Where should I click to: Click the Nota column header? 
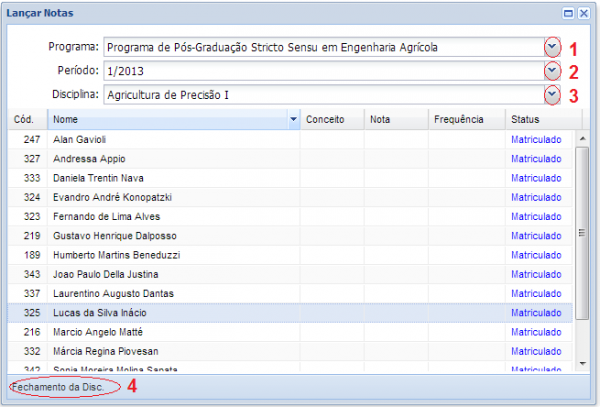(x=395, y=119)
